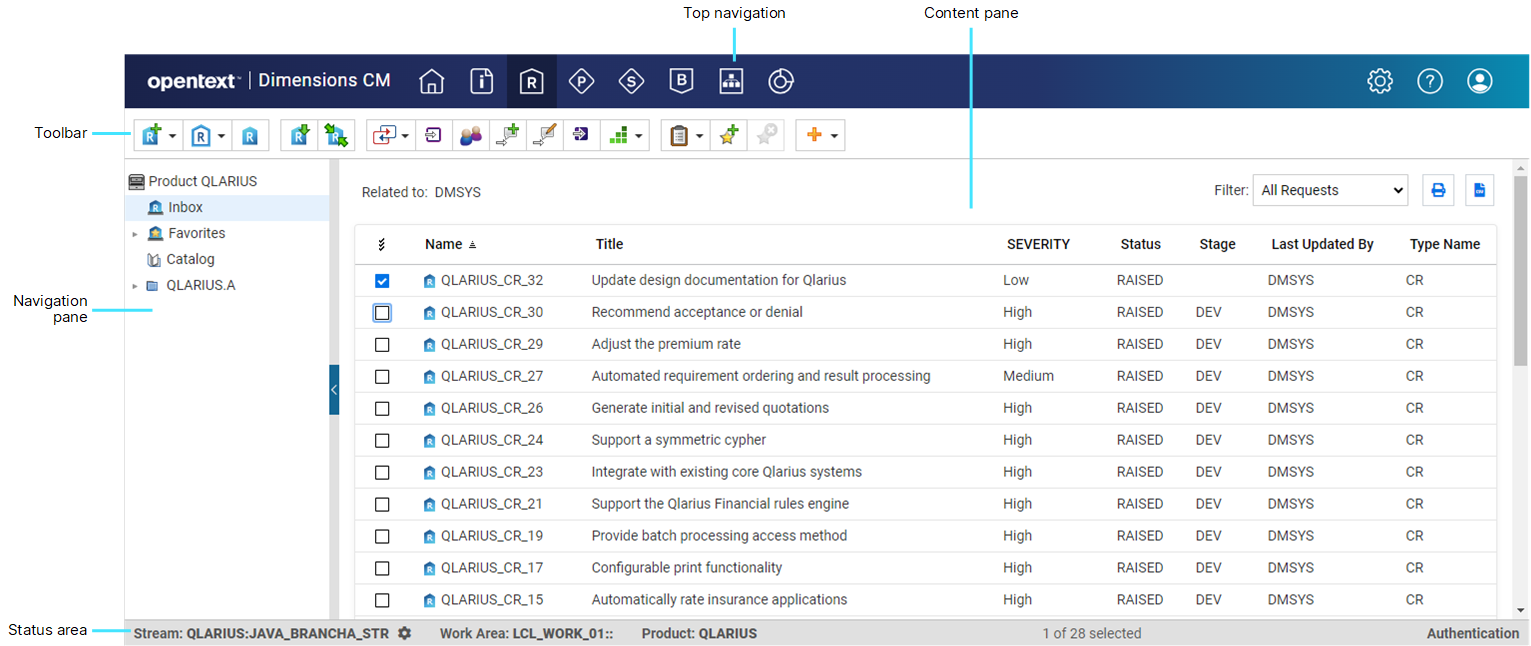This screenshot has height=646, width=1531.
Task: Select Inbox in the navigation pane
Action: coord(185,208)
